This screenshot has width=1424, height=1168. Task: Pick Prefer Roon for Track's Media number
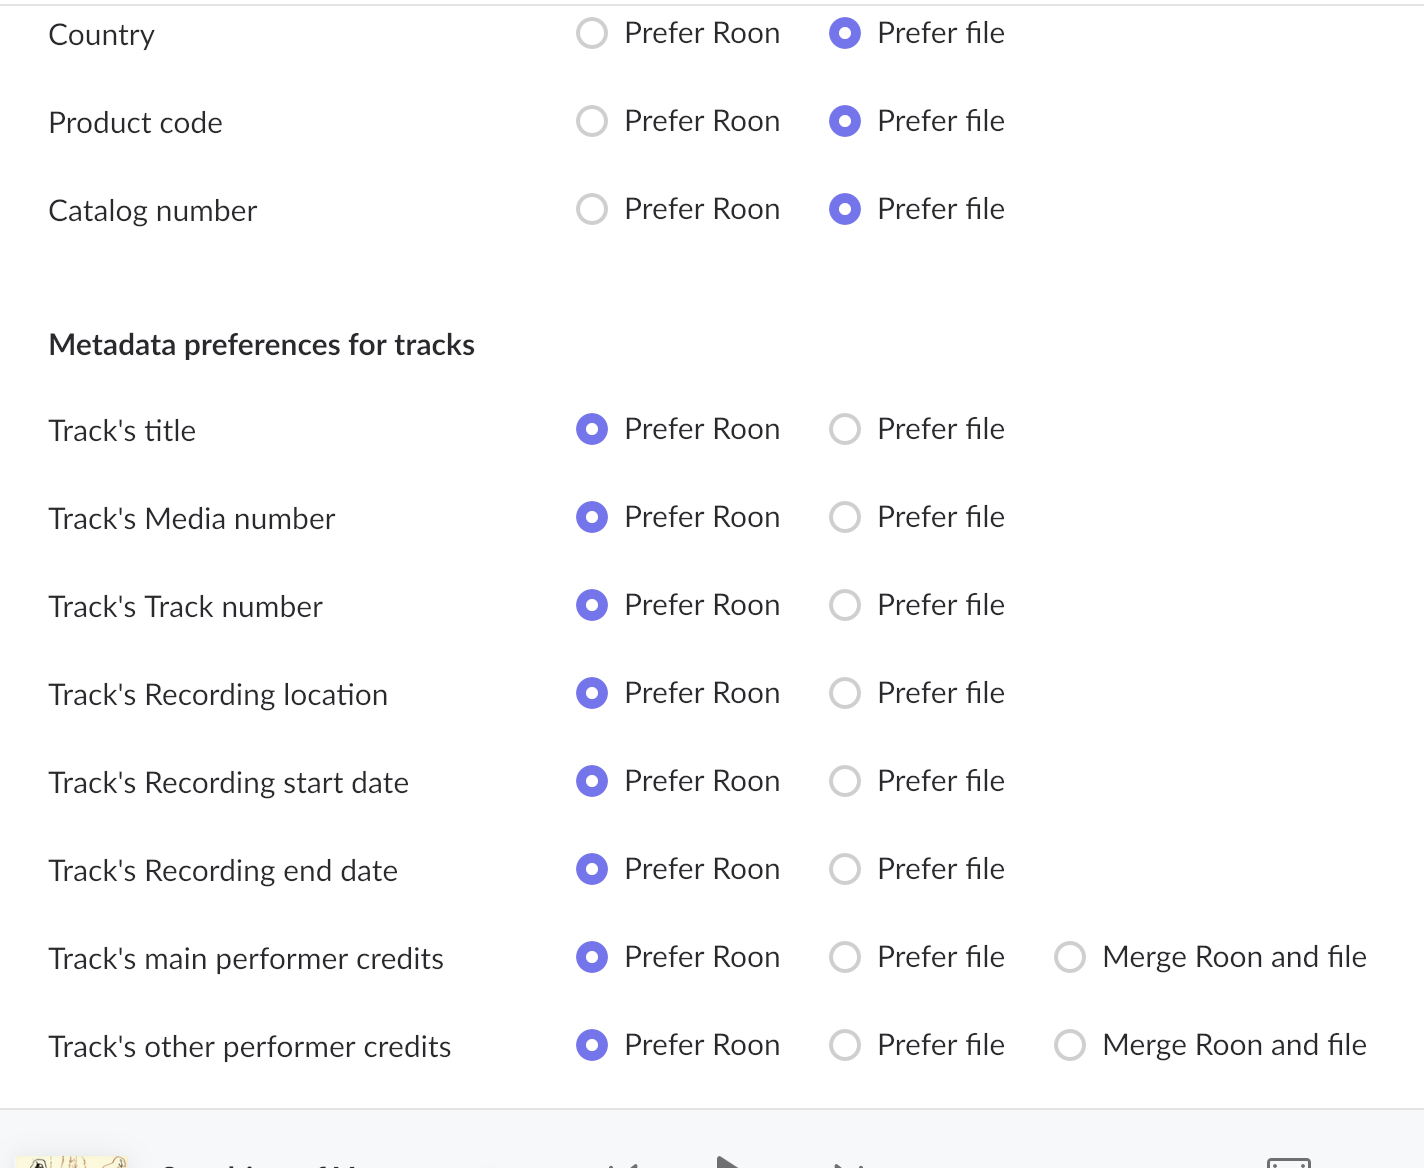click(592, 517)
